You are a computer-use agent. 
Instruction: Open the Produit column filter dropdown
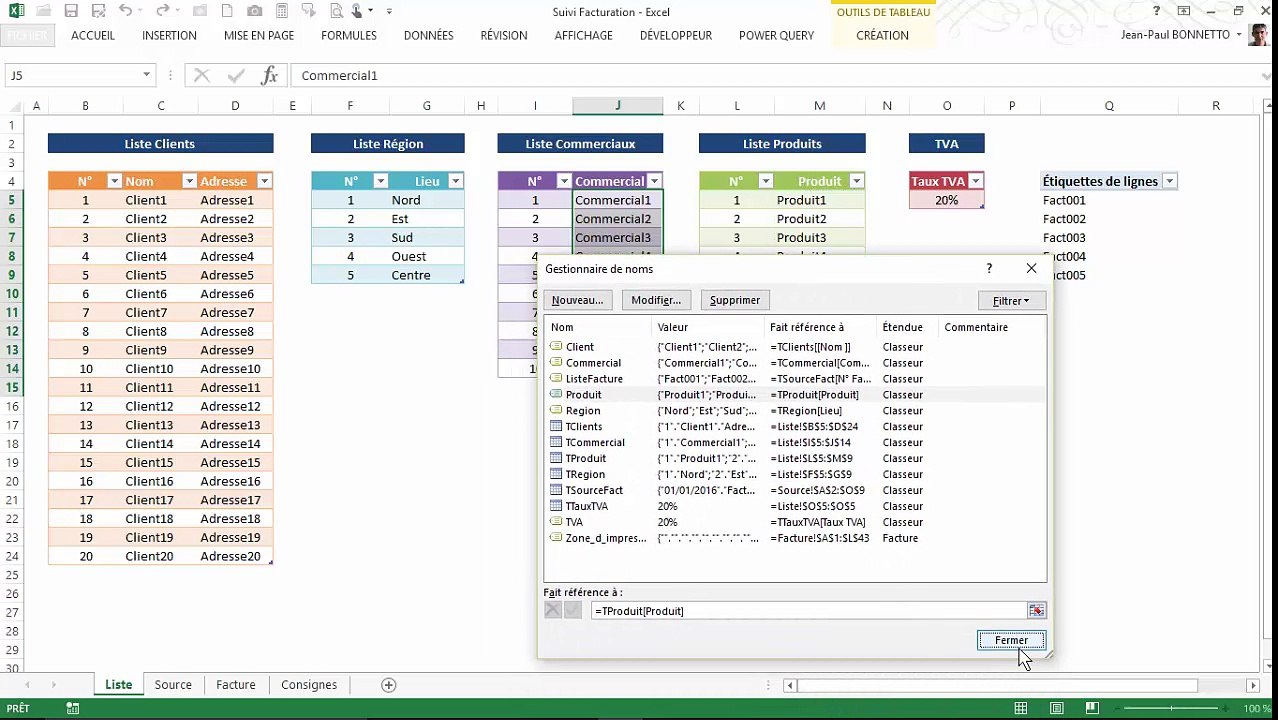tap(856, 181)
